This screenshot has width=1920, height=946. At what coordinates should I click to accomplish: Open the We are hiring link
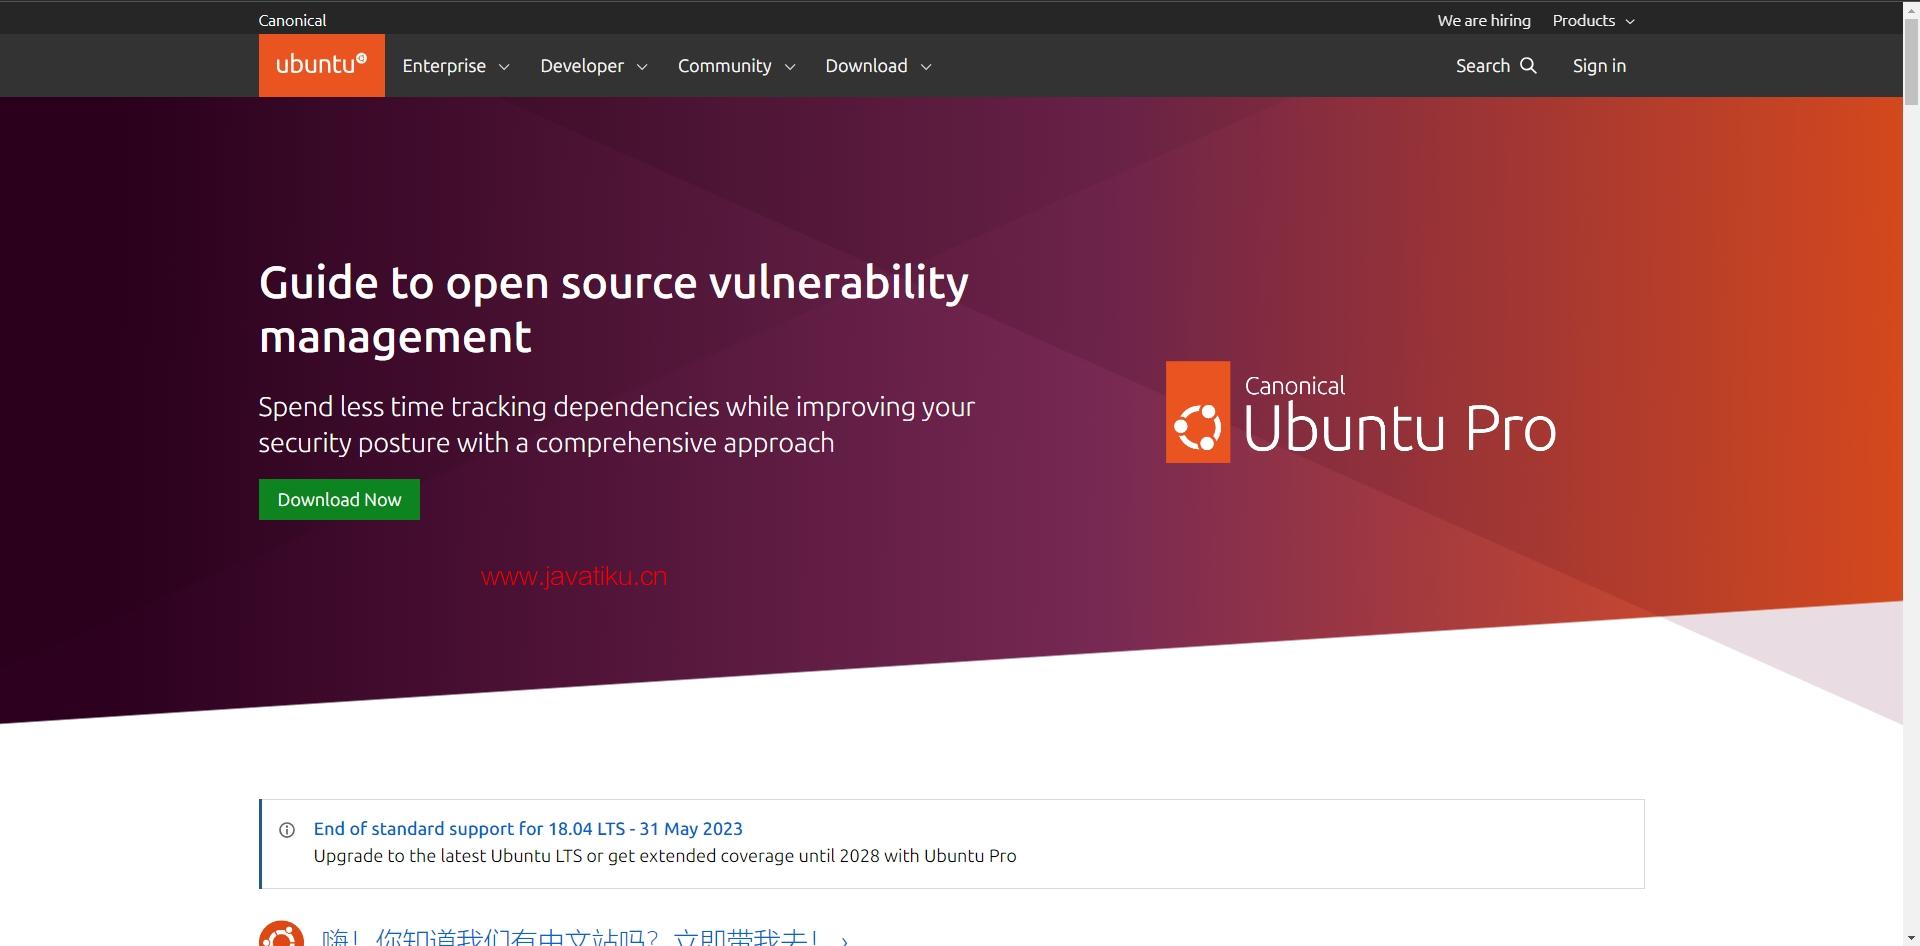1484,20
